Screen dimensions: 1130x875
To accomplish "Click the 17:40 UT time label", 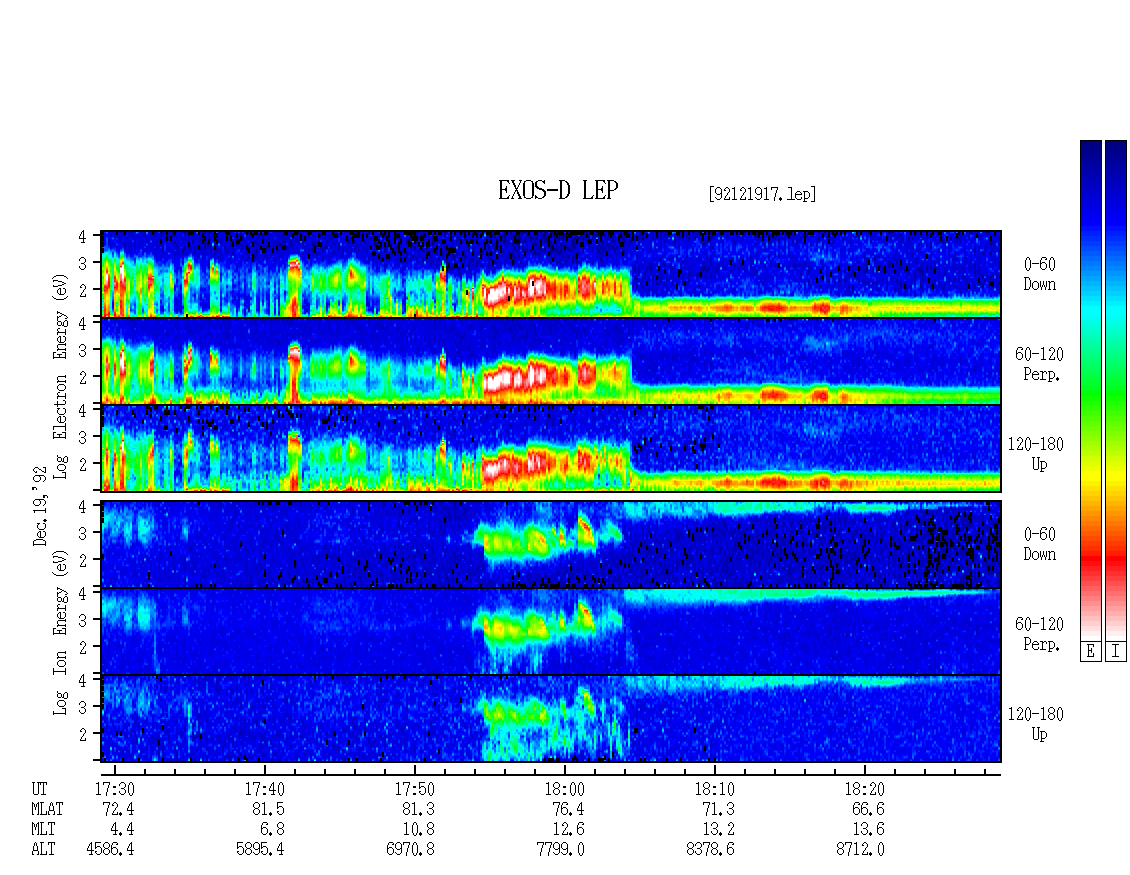I will 264,790.
